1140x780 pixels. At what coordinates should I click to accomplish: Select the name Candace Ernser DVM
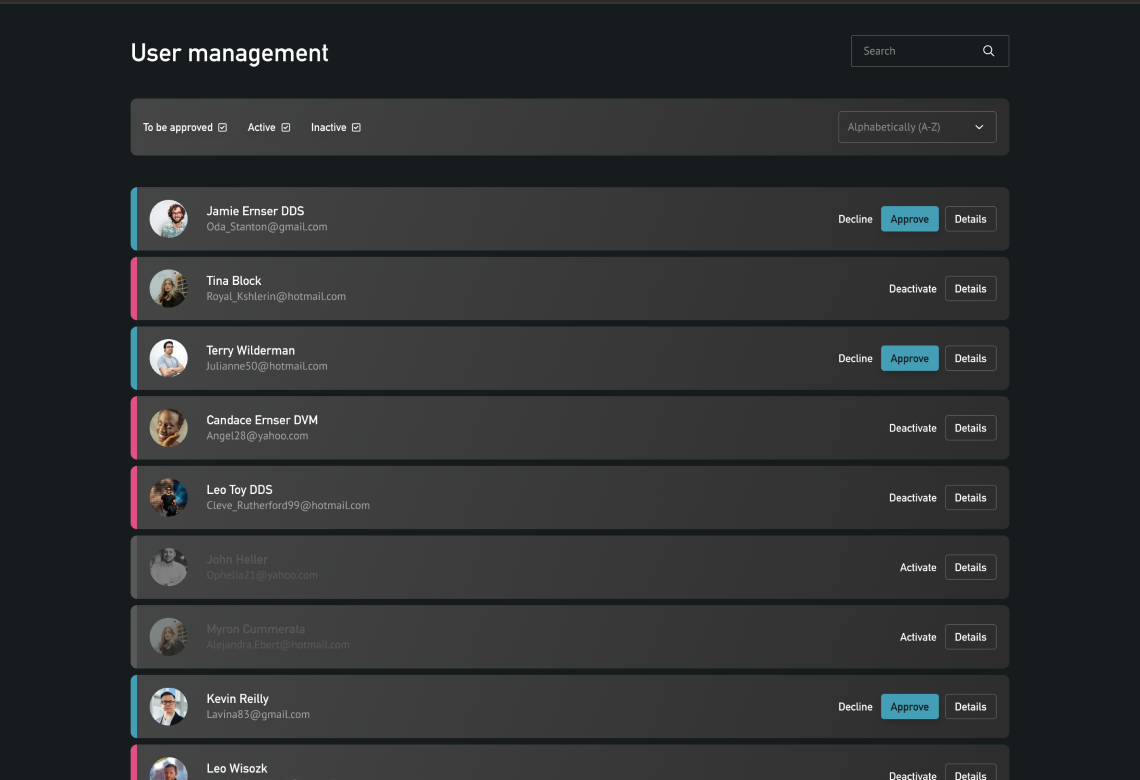[262, 420]
